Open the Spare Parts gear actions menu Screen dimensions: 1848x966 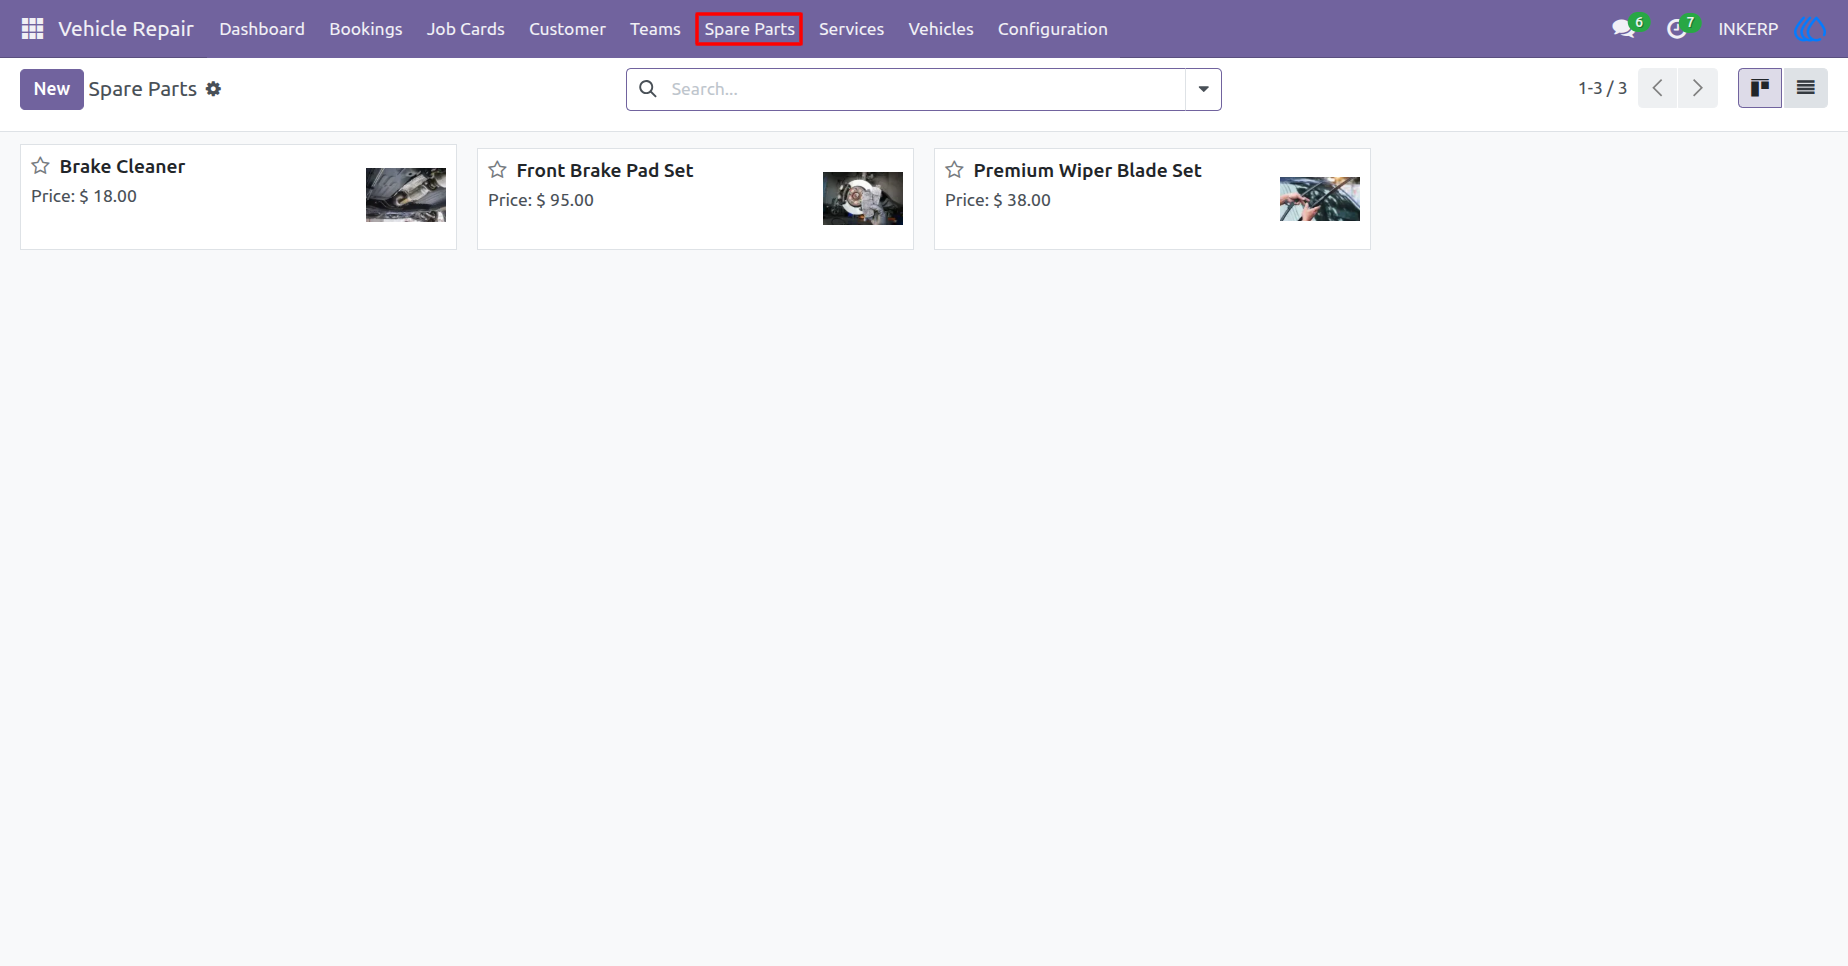pos(213,89)
